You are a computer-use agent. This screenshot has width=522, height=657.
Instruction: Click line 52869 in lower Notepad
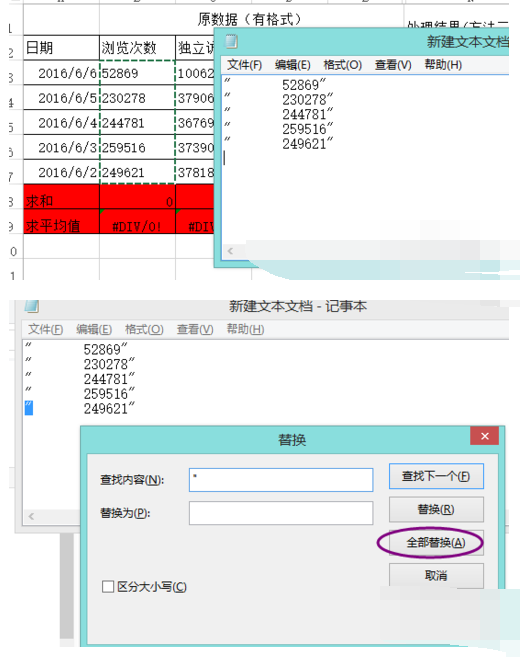click(x=106, y=349)
